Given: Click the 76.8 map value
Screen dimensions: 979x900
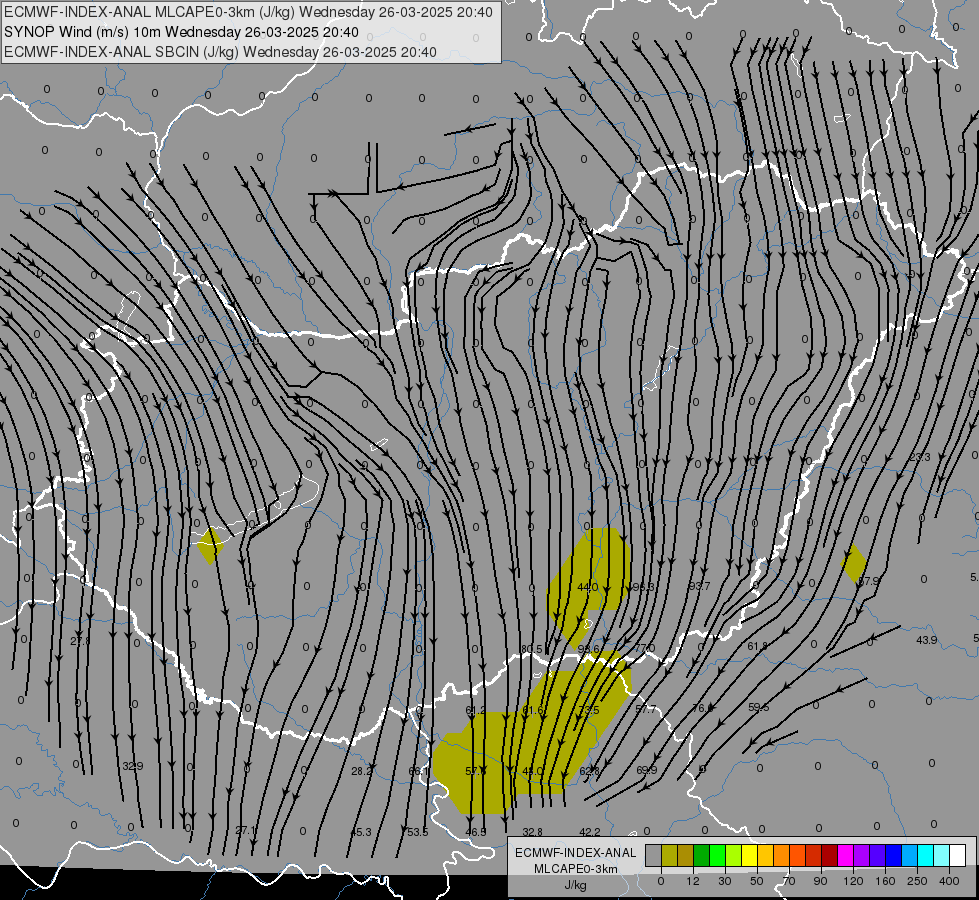Looking at the screenshot, I should [x=703, y=708].
